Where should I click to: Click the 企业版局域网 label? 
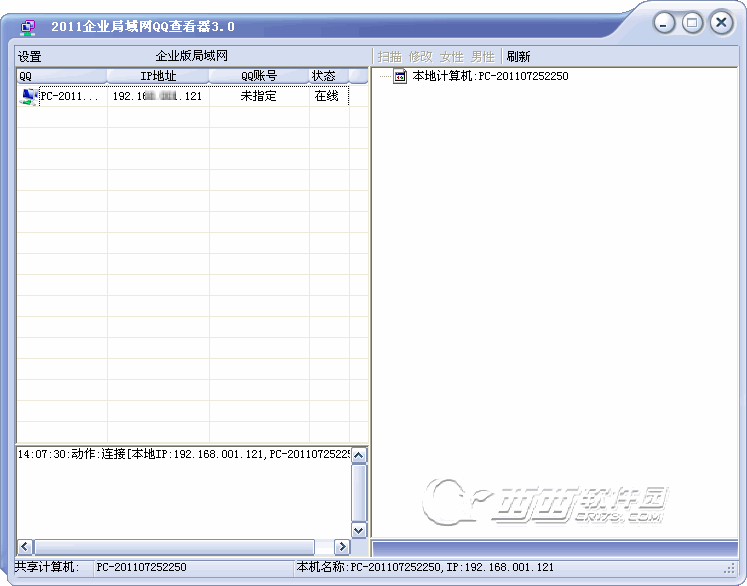192,56
